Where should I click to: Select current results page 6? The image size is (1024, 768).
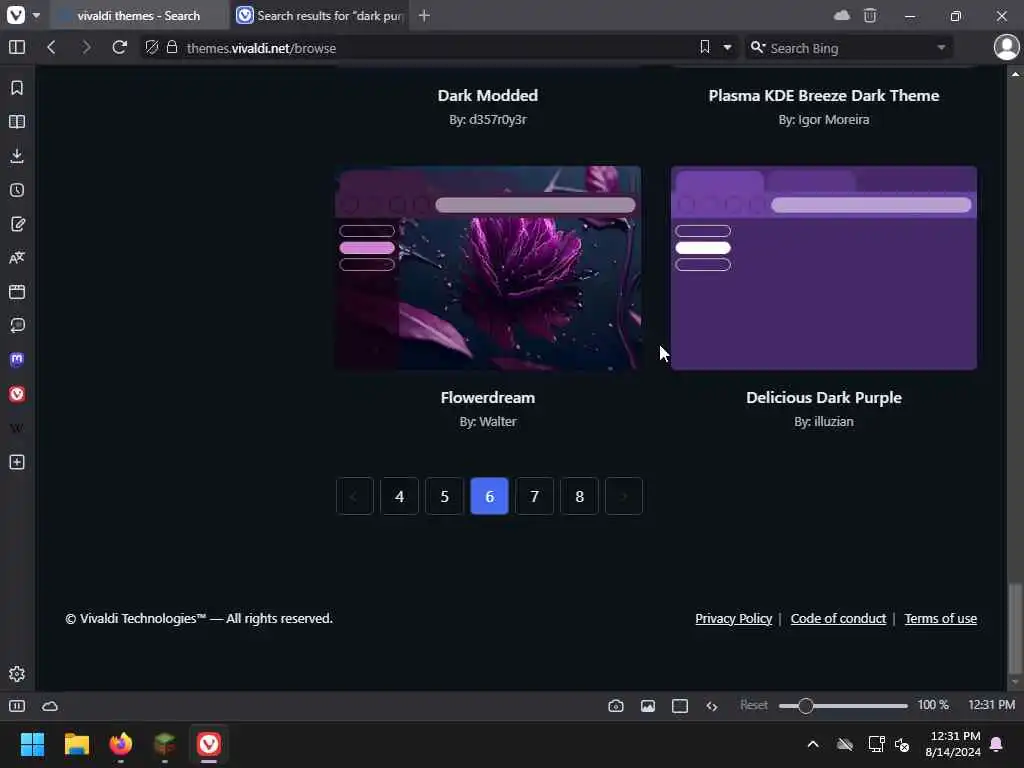coord(489,496)
